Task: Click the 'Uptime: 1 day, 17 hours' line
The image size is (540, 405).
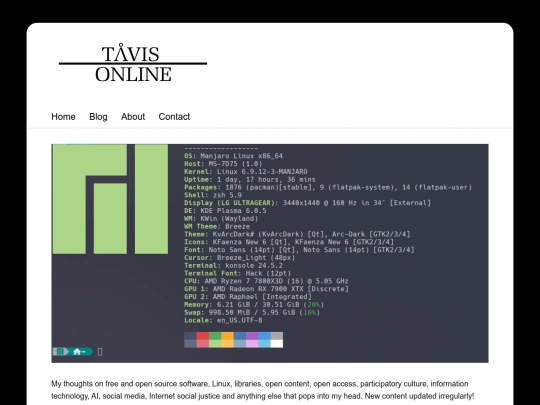Action: point(250,179)
